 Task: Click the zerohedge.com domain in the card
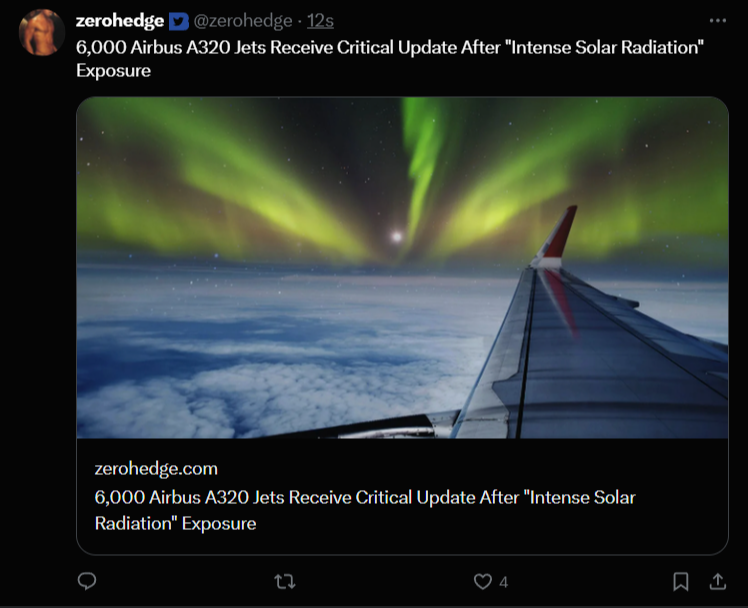pyautogui.click(x=156, y=469)
